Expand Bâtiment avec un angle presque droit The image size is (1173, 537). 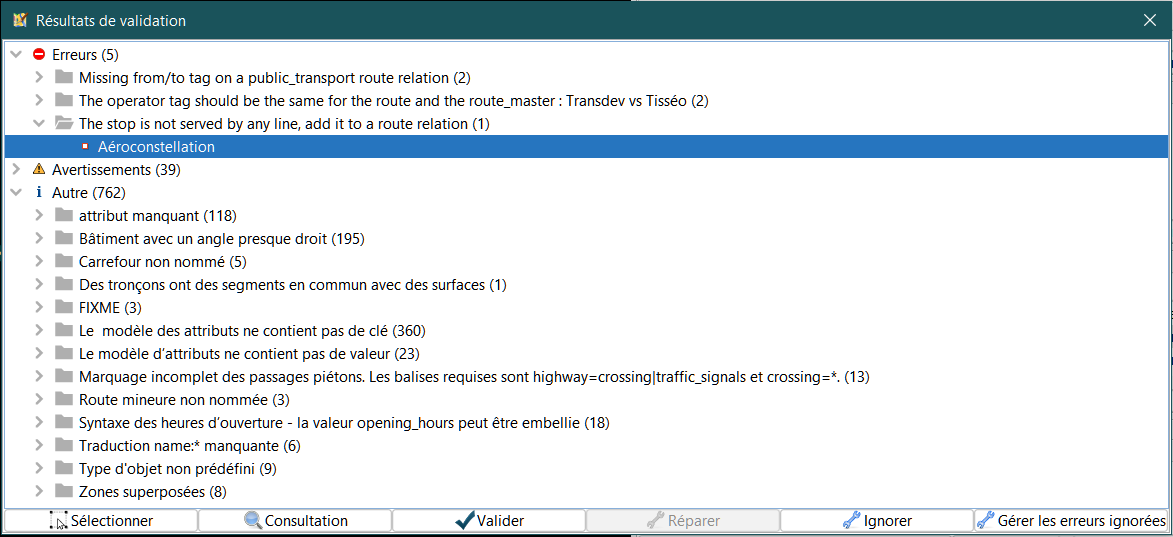pos(39,239)
